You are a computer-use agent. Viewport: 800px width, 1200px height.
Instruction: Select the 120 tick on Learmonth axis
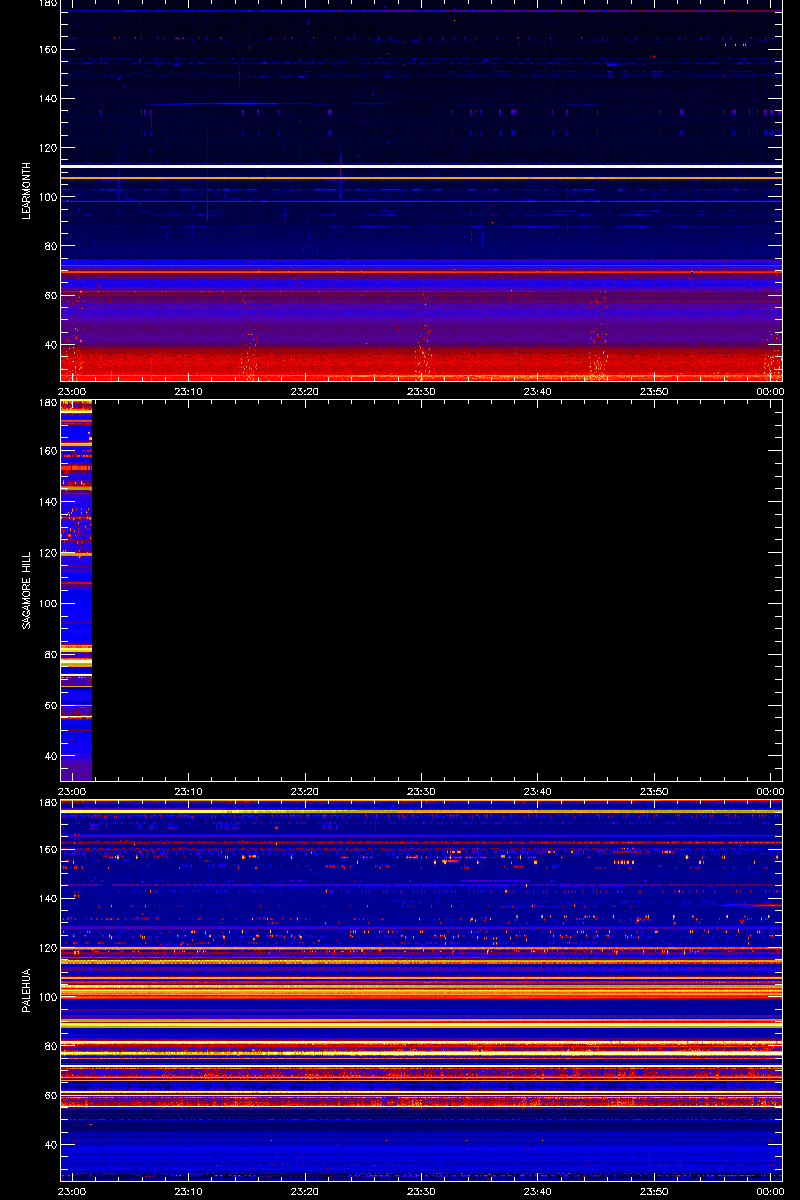(47, 148)
